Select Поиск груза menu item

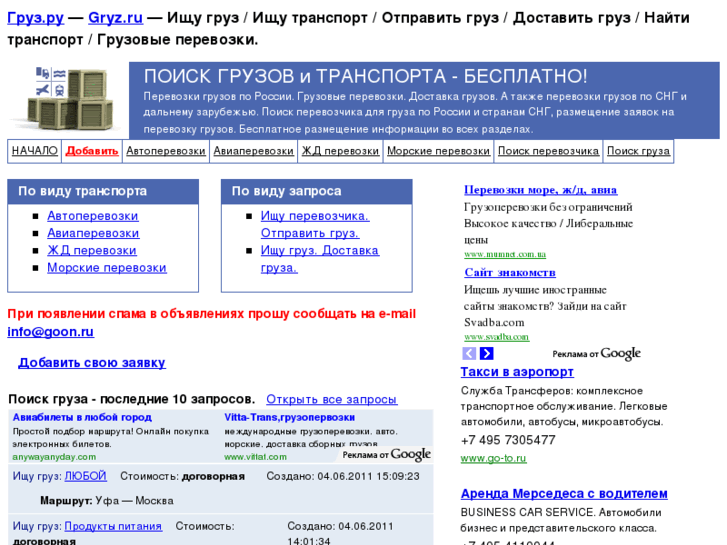click(638, 151)
